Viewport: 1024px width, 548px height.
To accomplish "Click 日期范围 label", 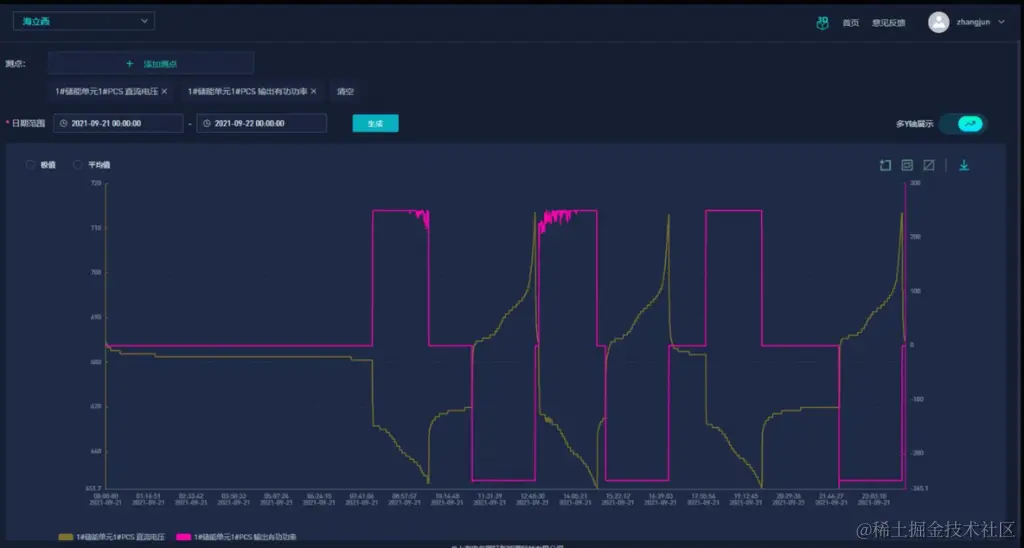I will click(x=28, y=123).
